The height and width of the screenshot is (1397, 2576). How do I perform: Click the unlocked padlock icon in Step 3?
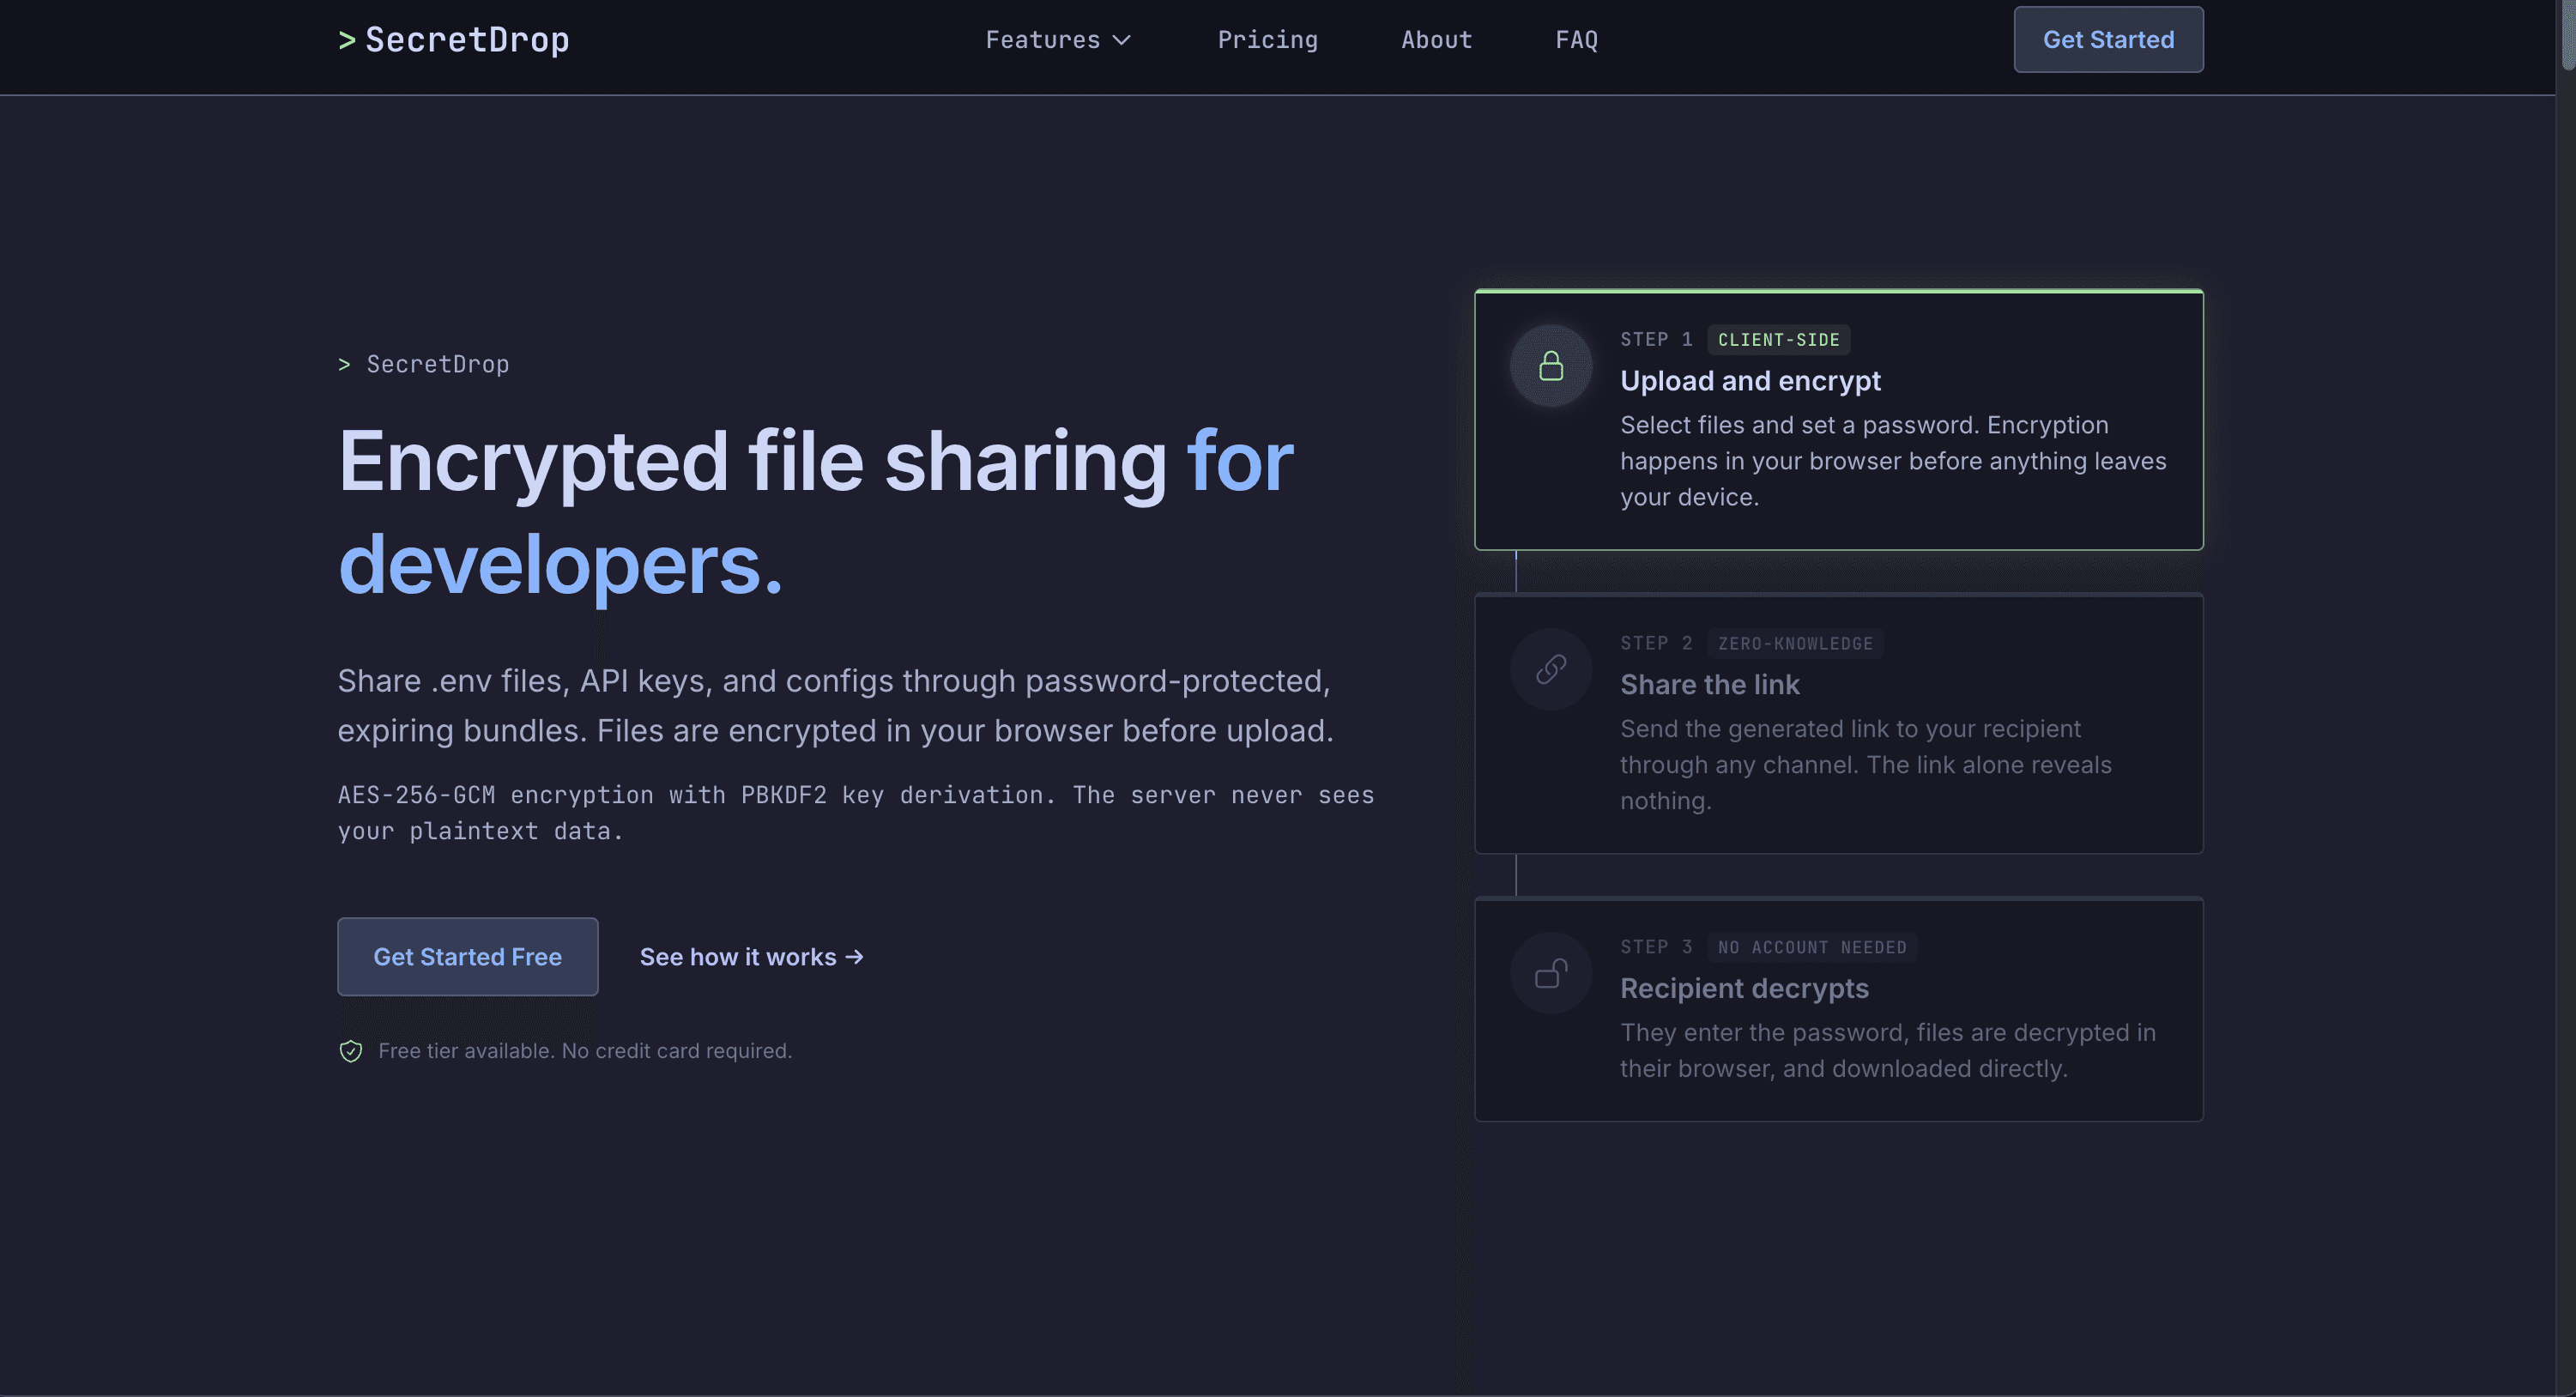[1551, 973]
